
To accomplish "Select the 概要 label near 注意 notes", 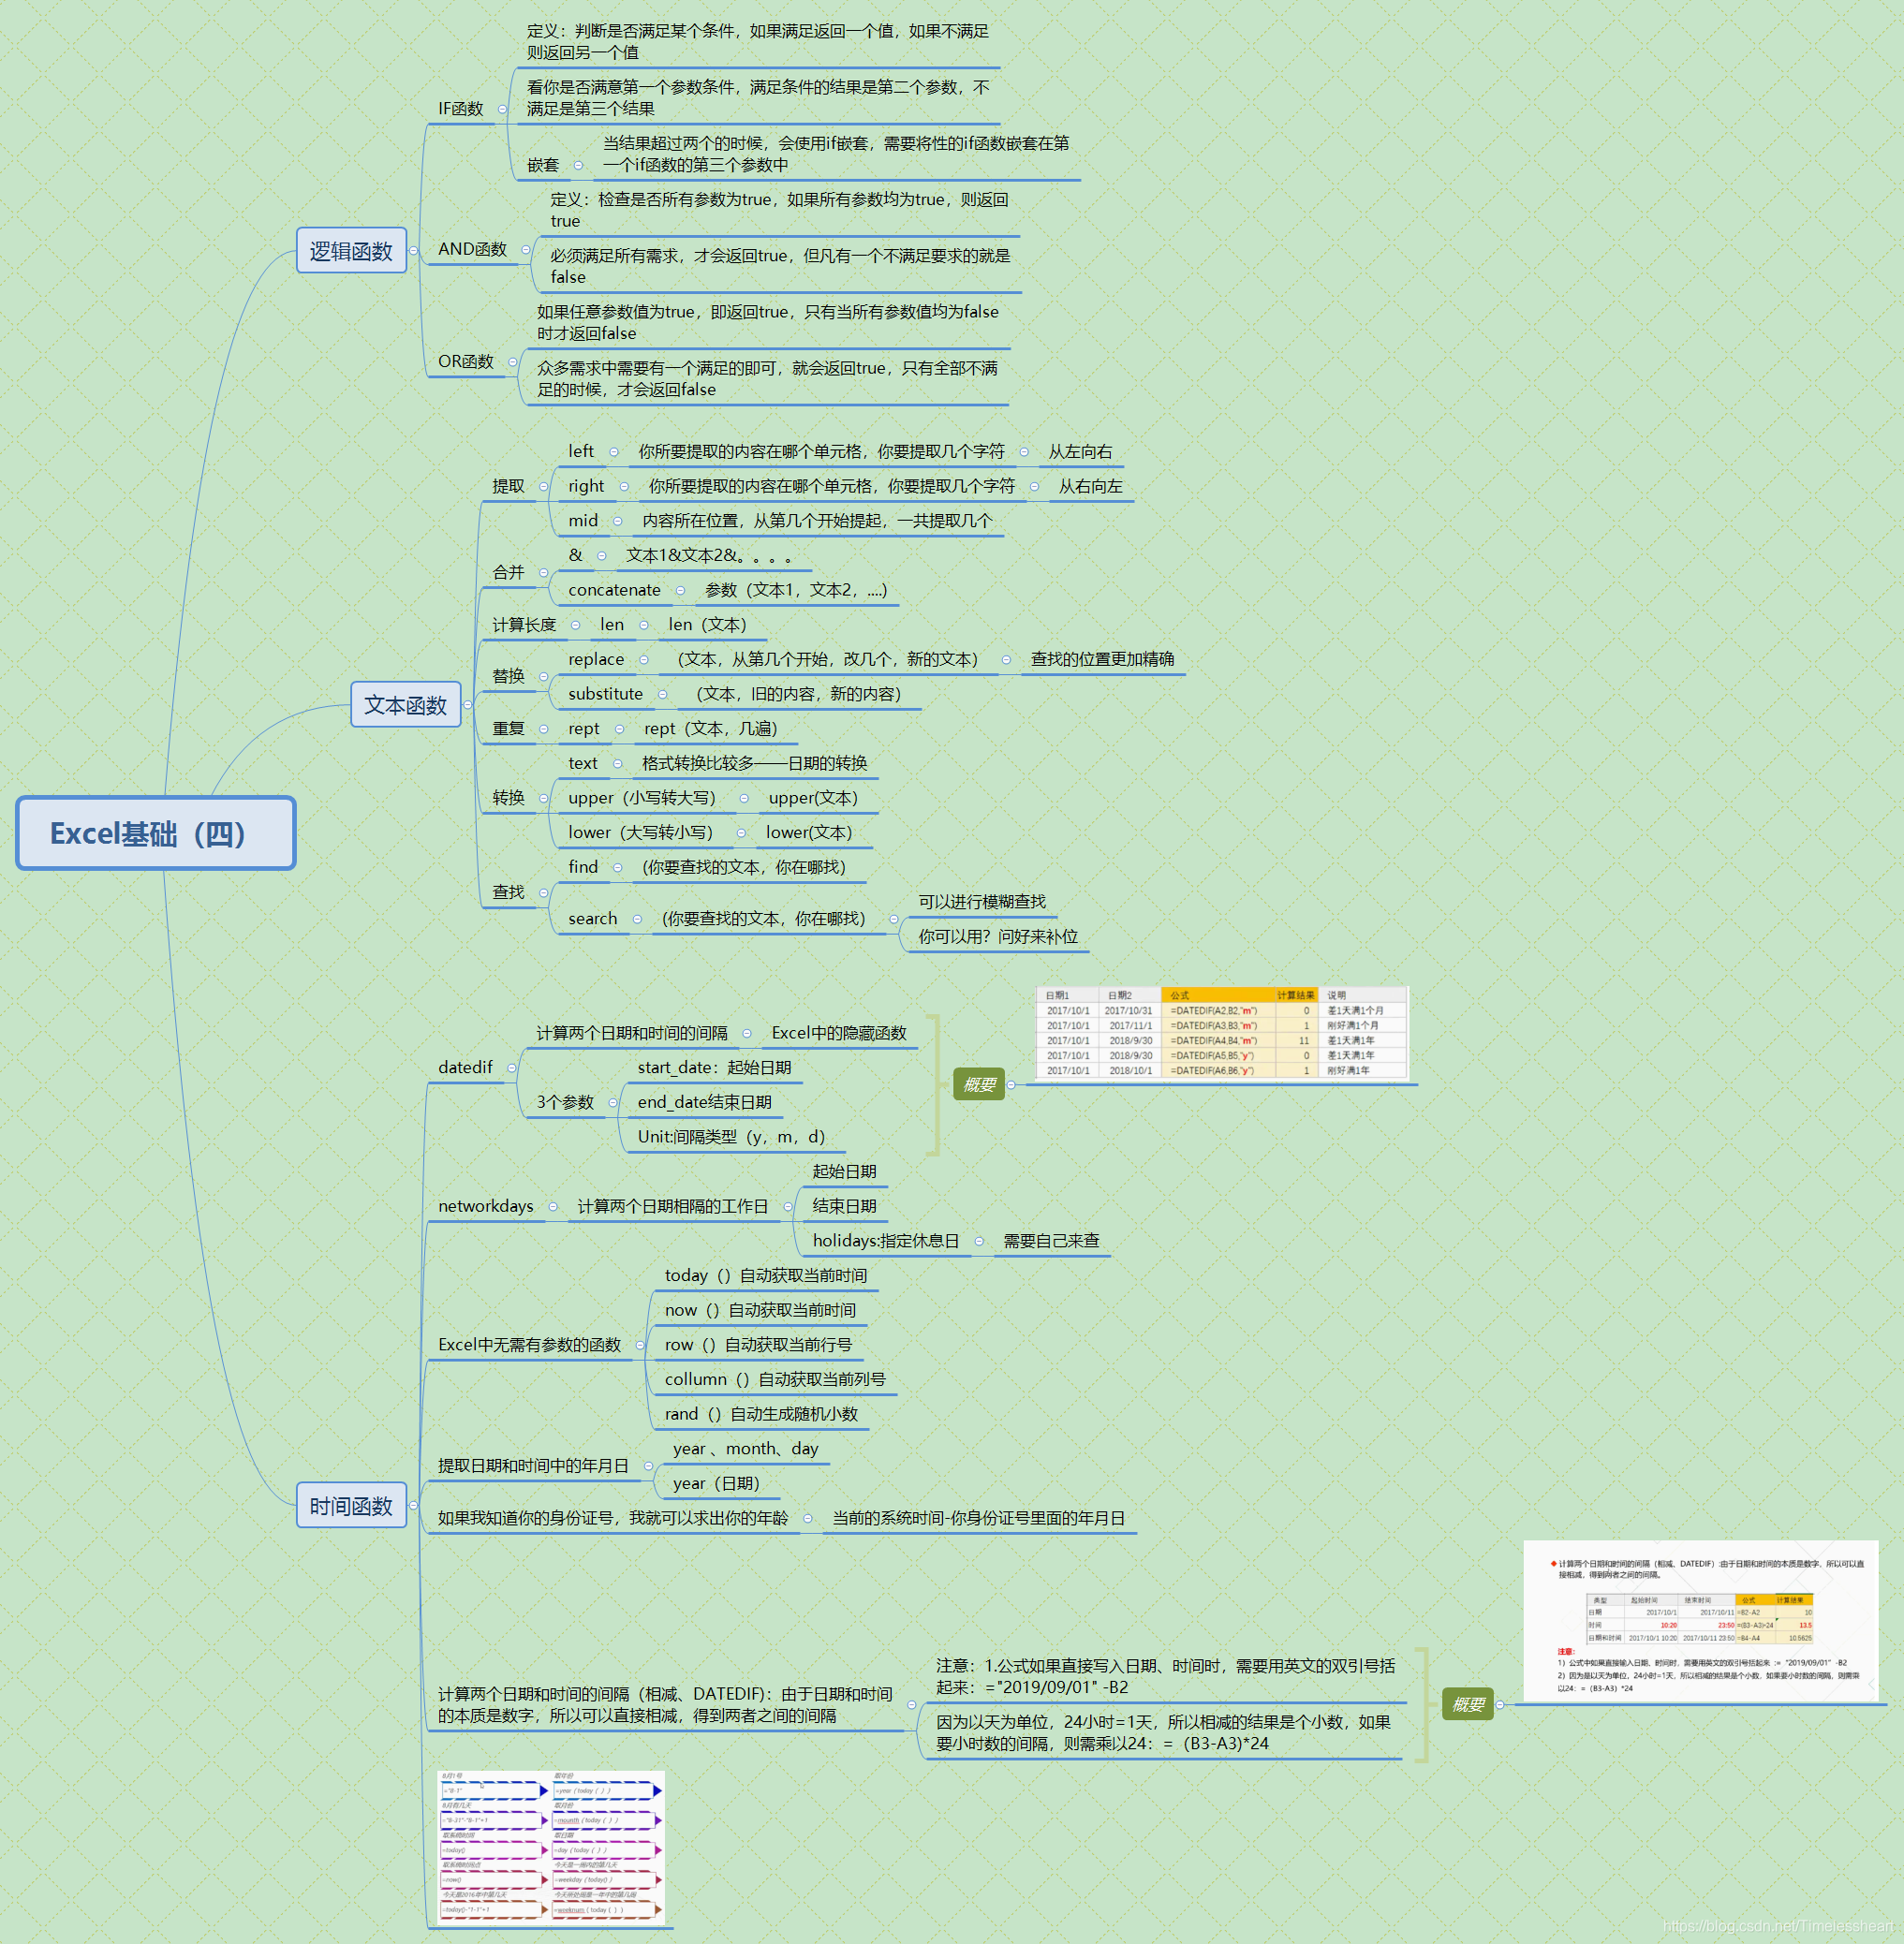I will coord(1467,1704).
